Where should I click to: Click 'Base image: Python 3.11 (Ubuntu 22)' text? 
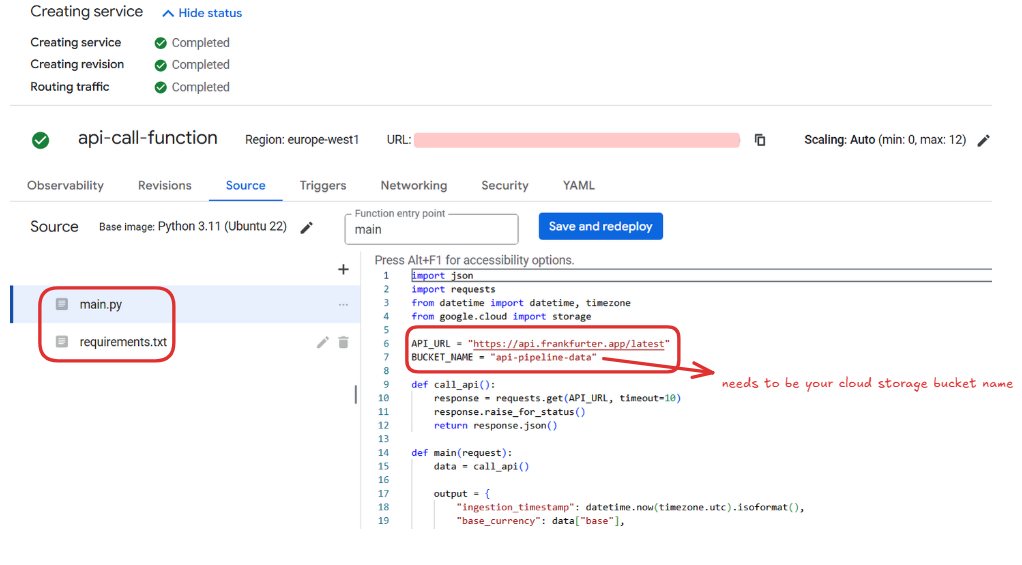coord(193,227)
